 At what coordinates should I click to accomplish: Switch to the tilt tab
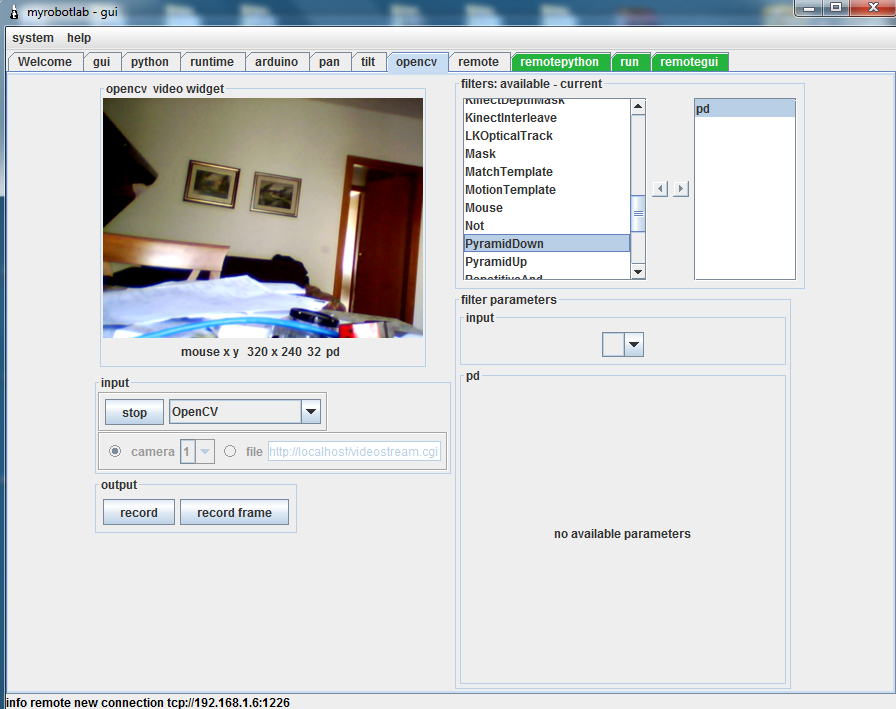(368, 62)
